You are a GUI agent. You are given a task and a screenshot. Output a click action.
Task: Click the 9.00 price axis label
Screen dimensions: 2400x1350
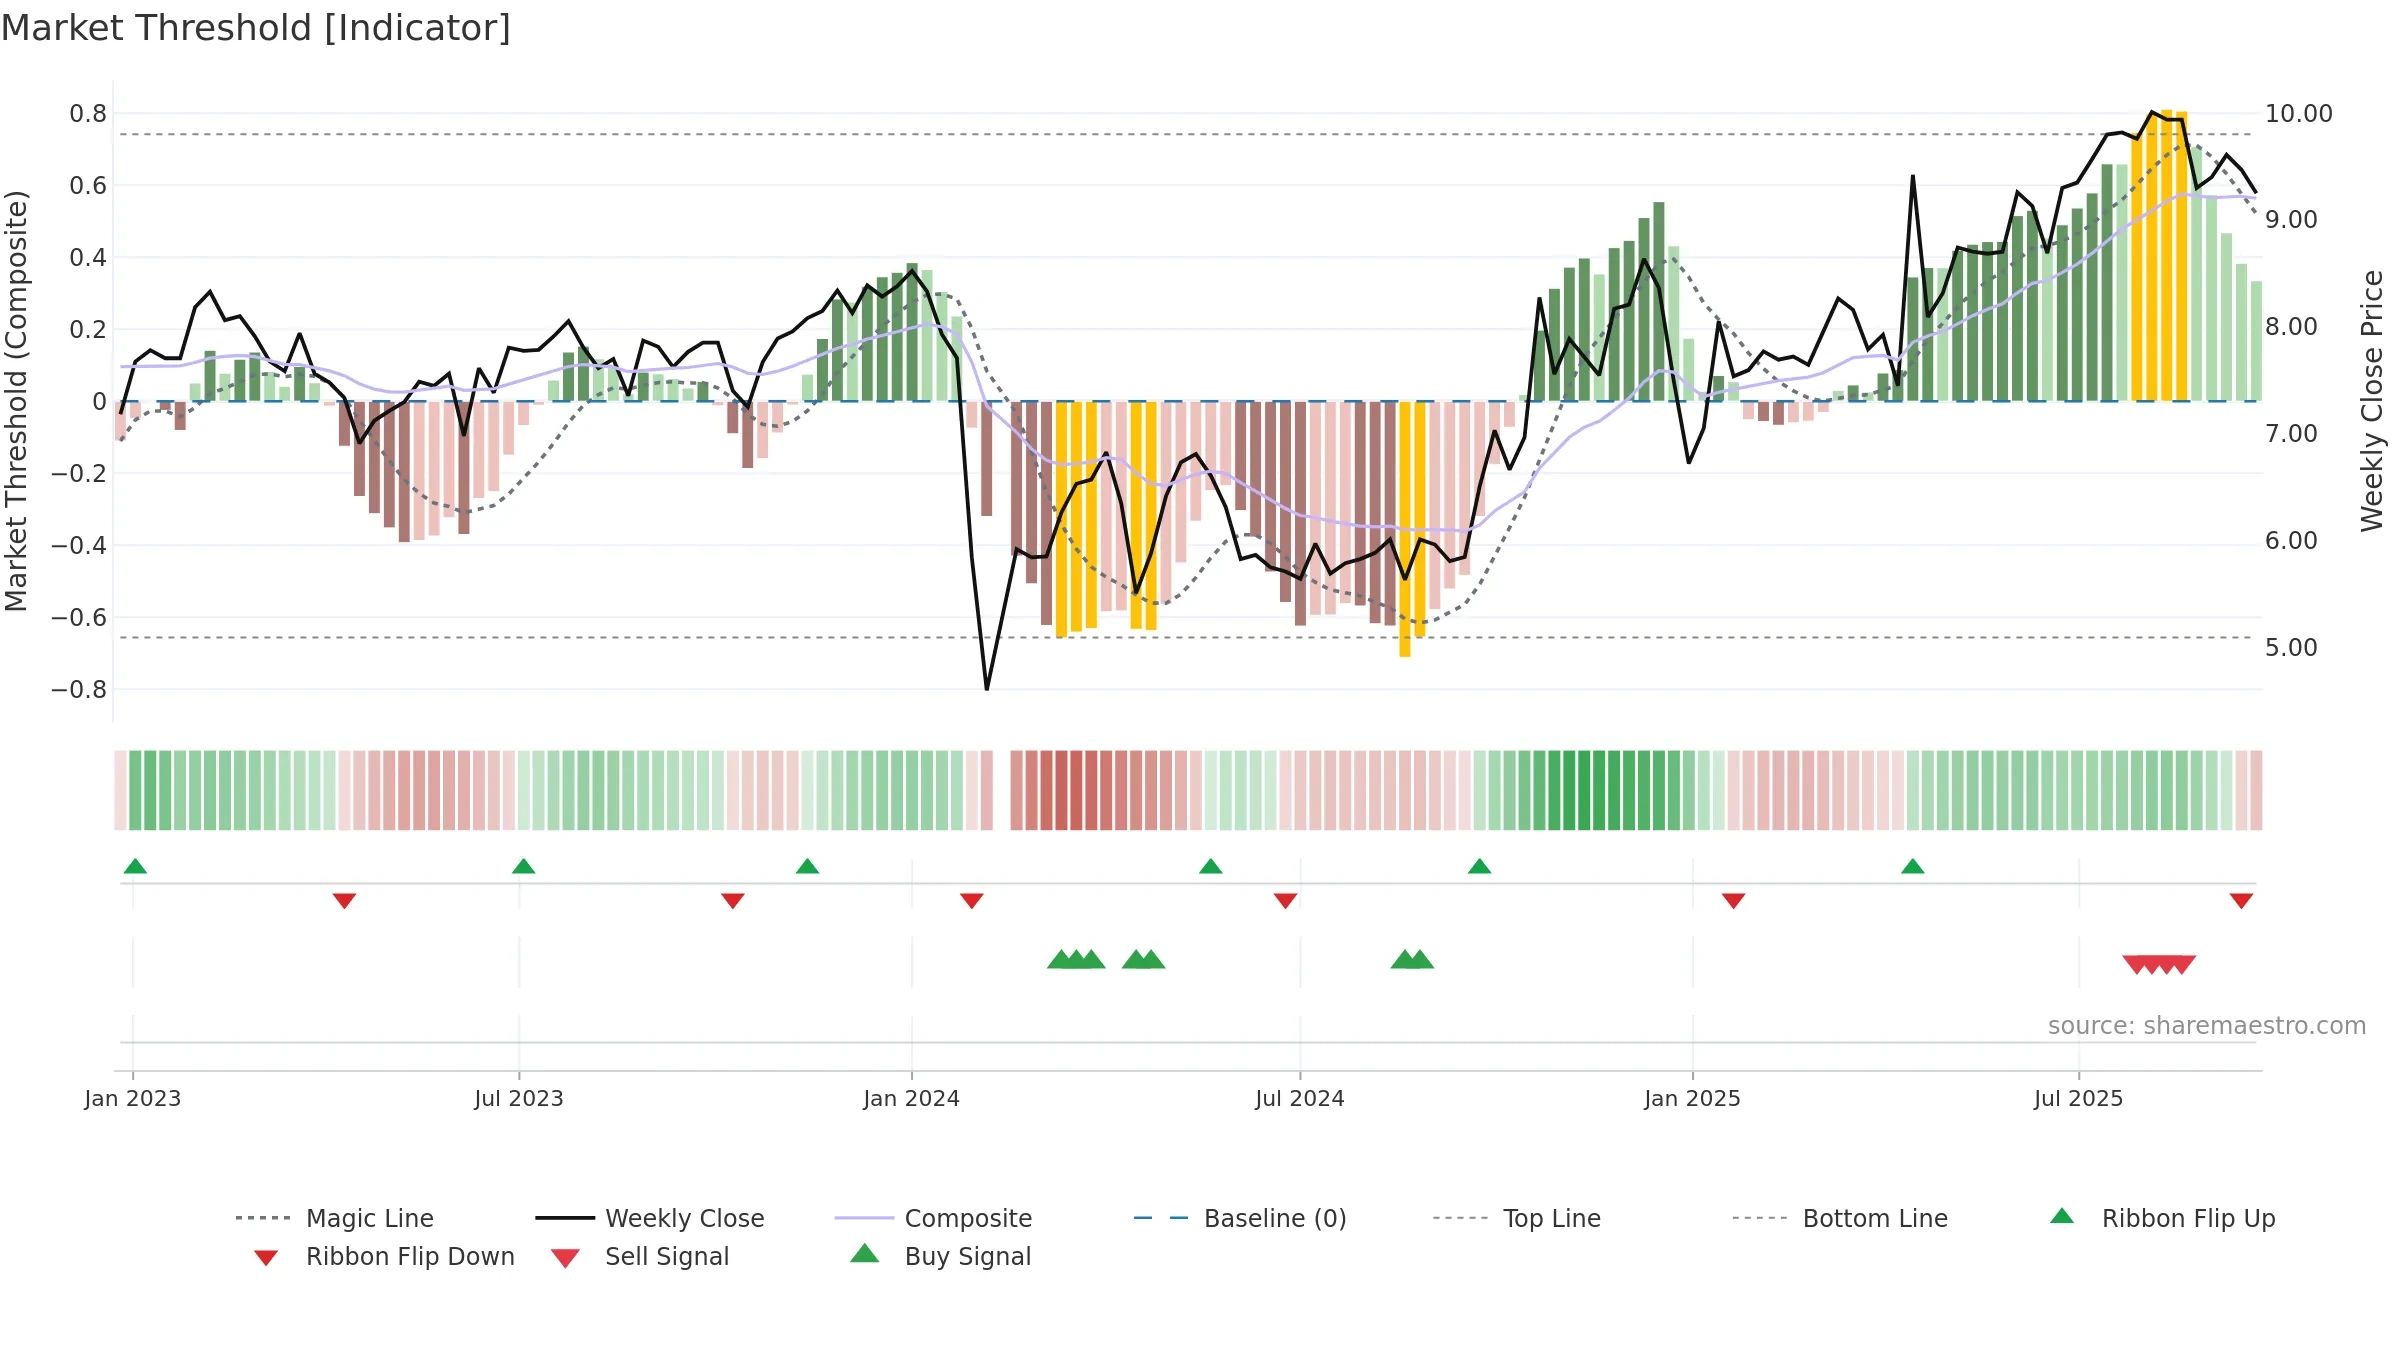(x=2291, y=220)
